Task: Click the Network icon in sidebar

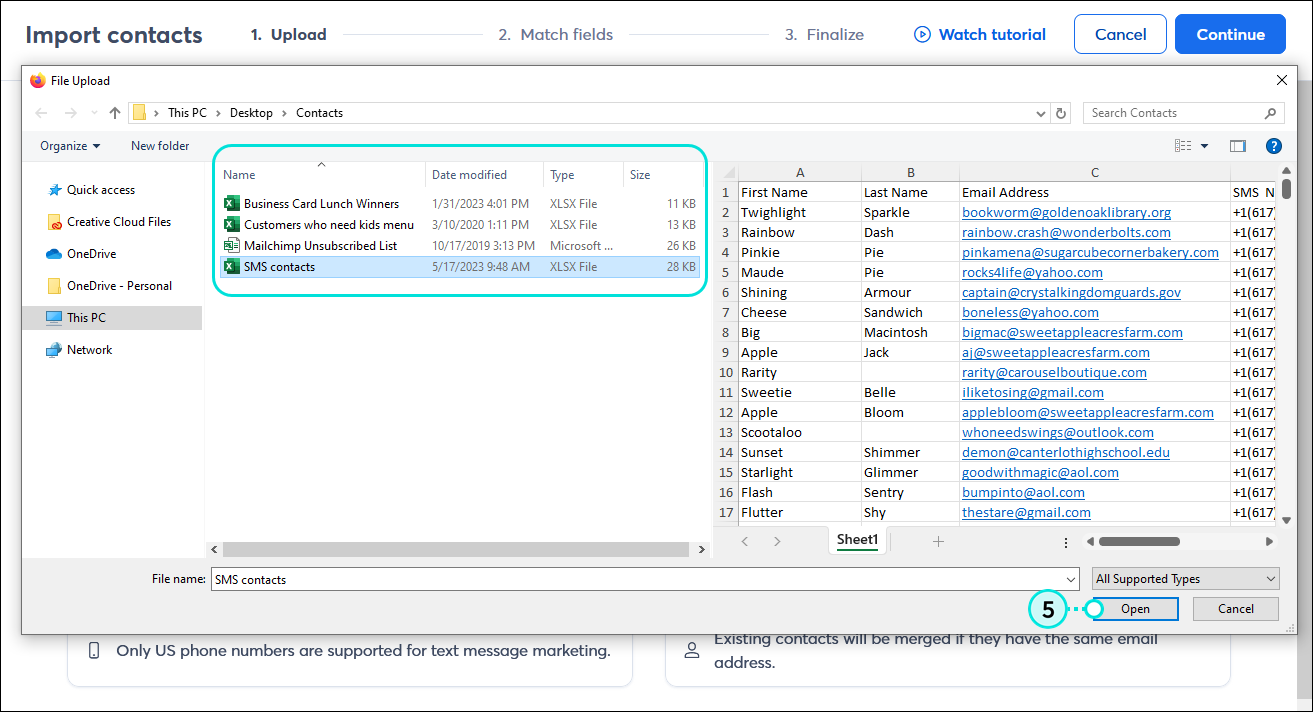Action: [x=54, y=350]
